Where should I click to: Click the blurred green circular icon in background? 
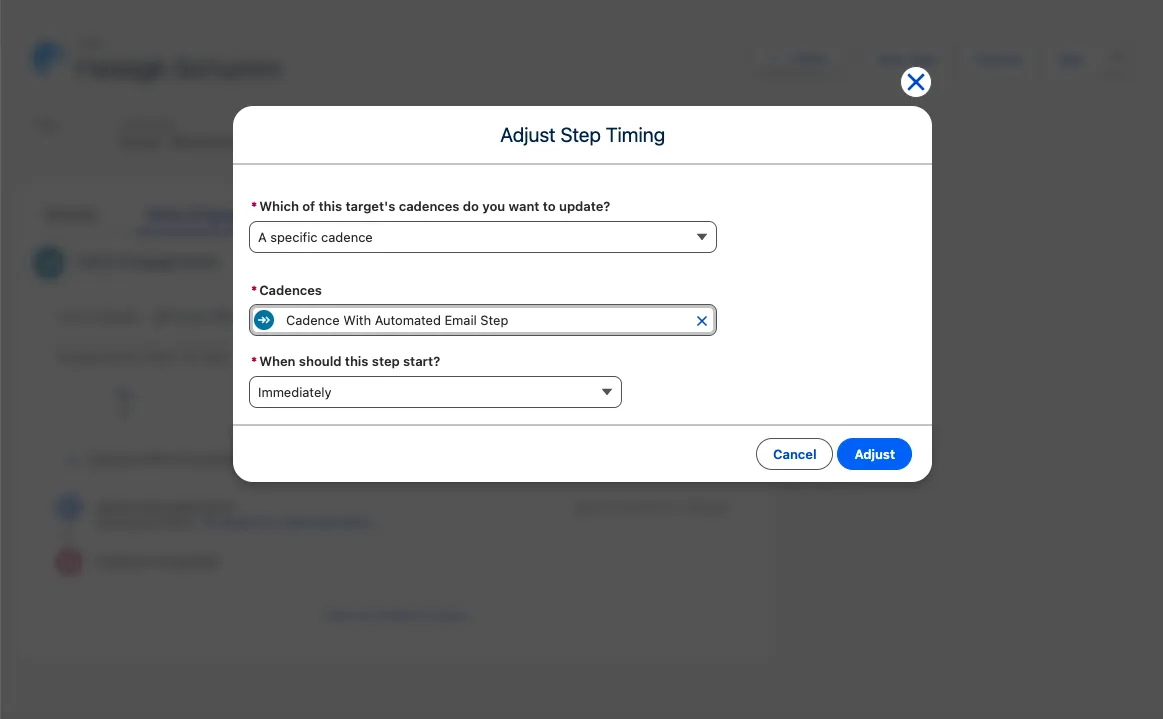(50, 263)
